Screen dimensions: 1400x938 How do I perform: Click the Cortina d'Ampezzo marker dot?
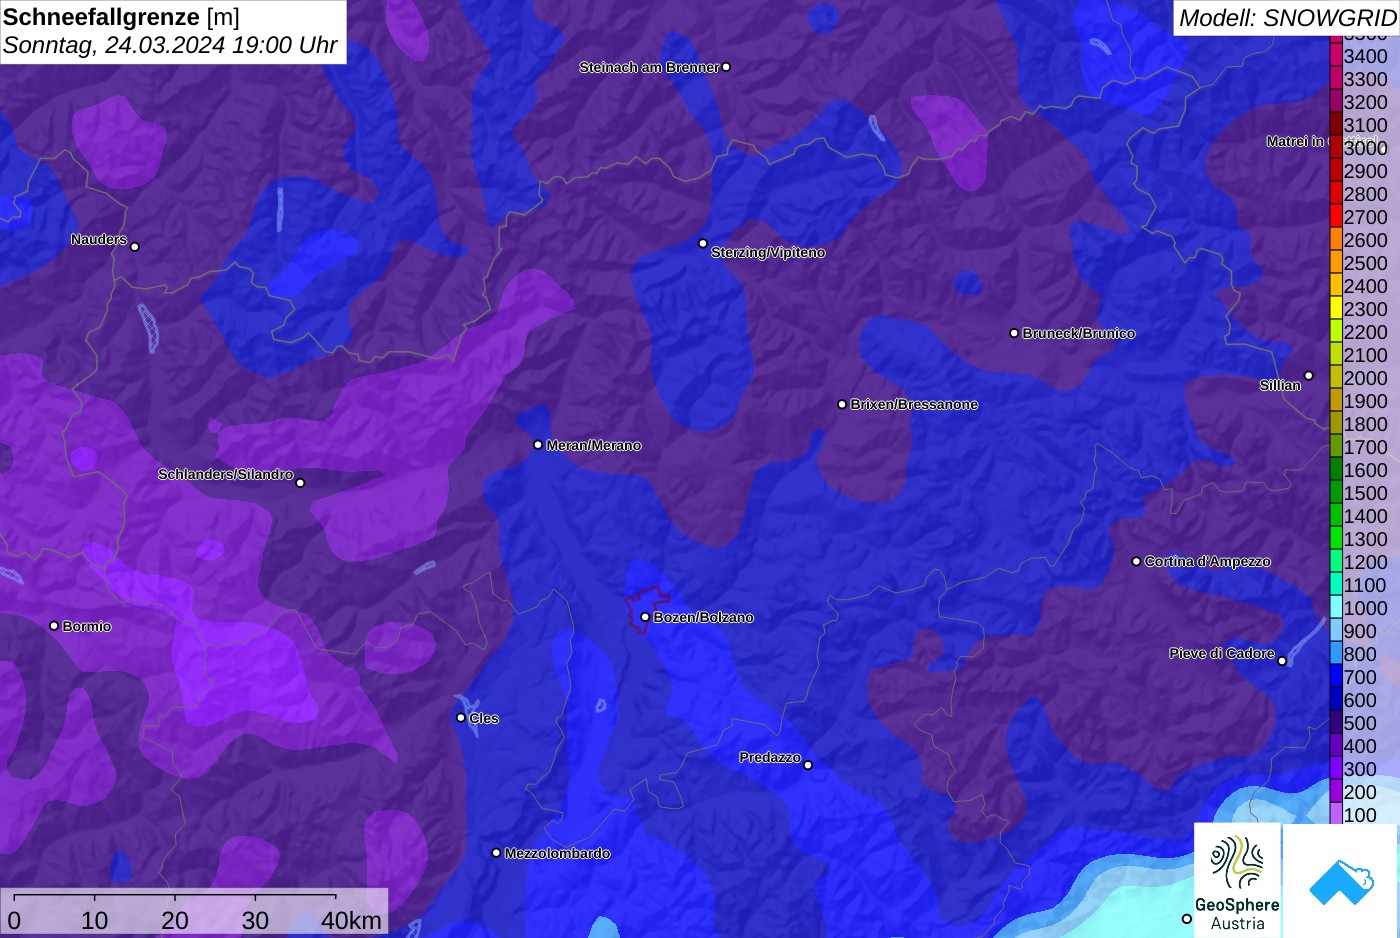pyautogui.click(x=1136, y=561)
